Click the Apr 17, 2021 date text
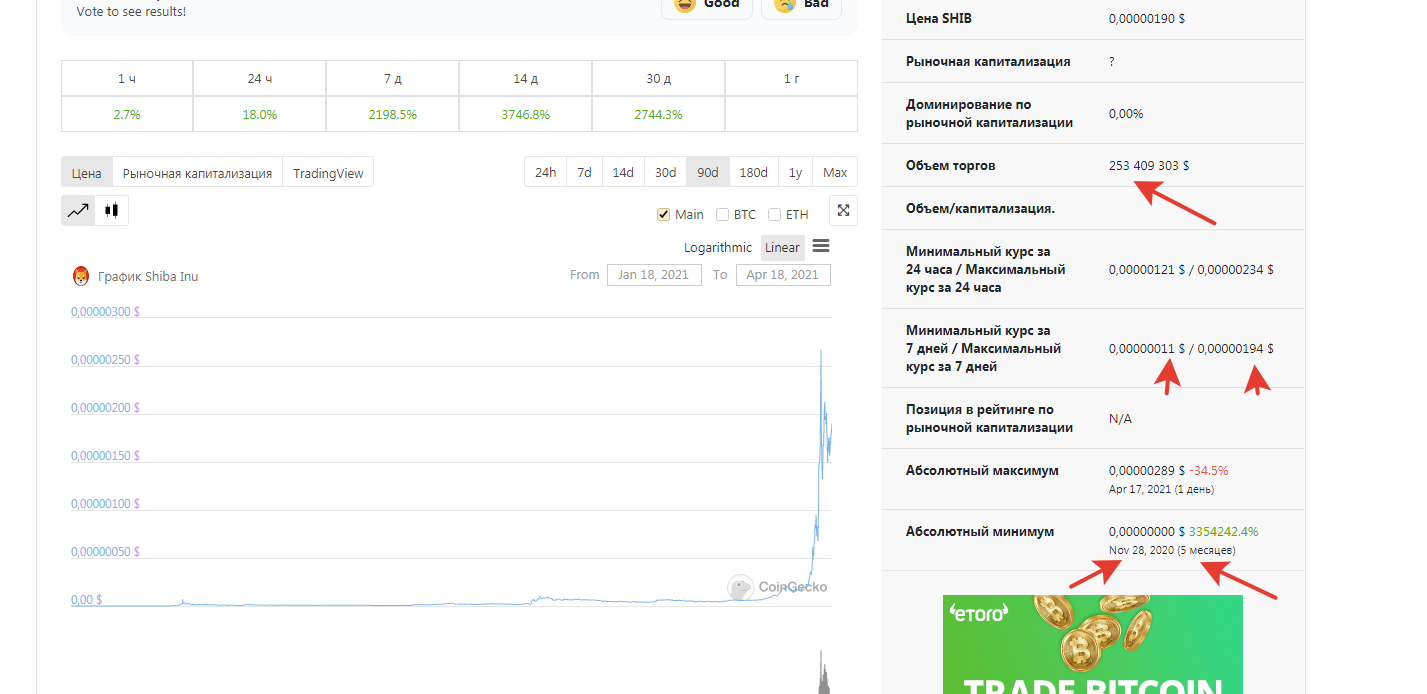The image size is (1427, 694). [x=1139, y=489]
